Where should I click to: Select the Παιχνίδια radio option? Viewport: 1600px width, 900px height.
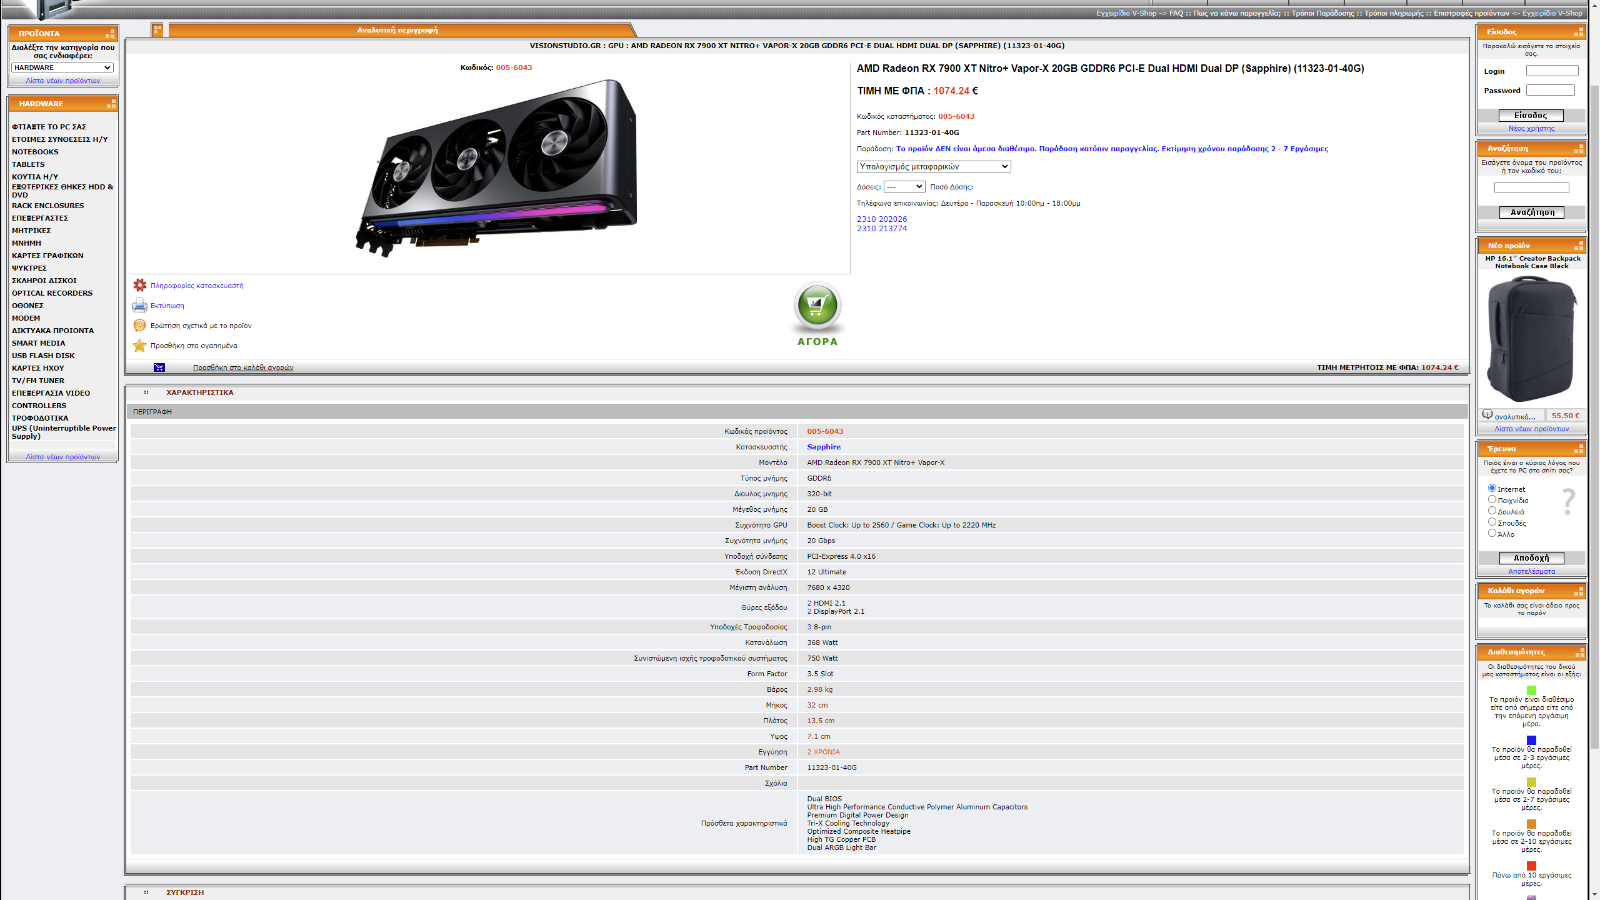click(1492, 499)
